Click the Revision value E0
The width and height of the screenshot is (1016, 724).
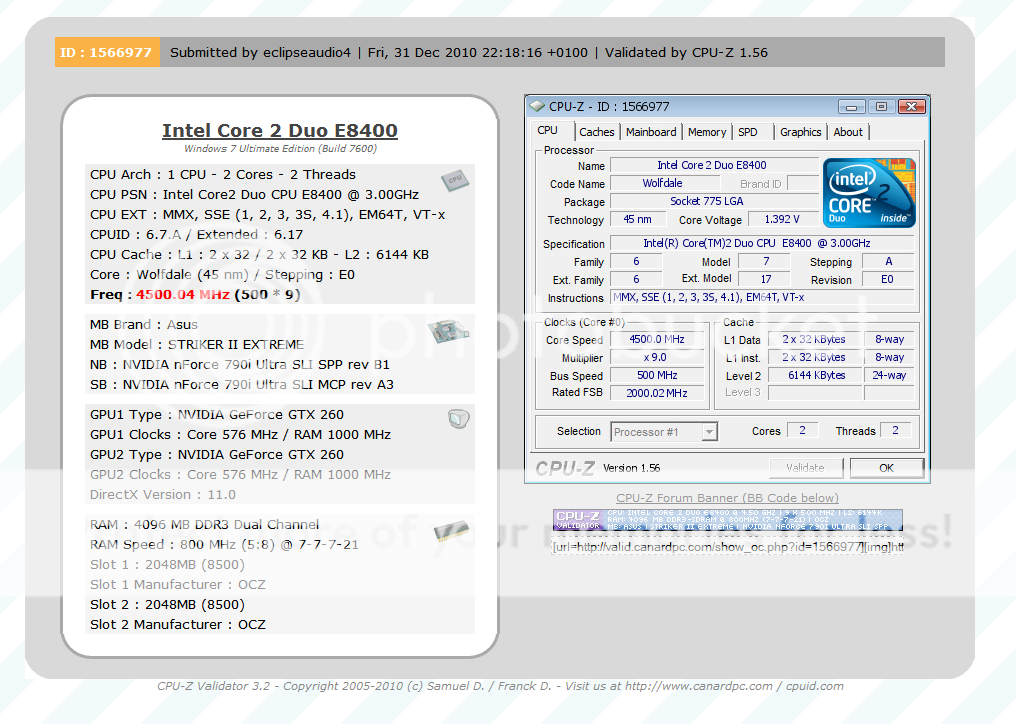coord(888,279)
